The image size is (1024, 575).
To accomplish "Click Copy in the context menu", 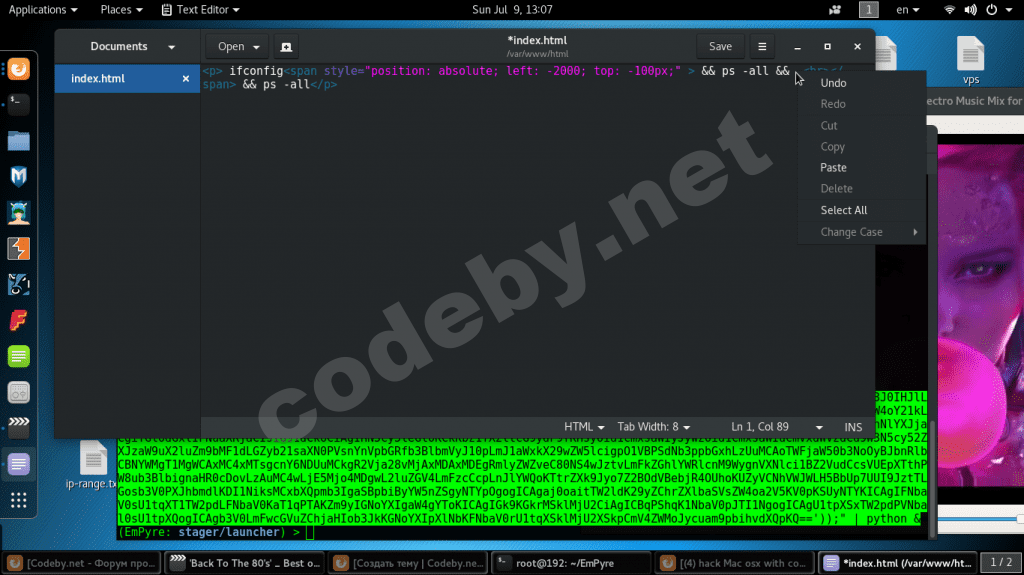I will (x=861, y=146).
